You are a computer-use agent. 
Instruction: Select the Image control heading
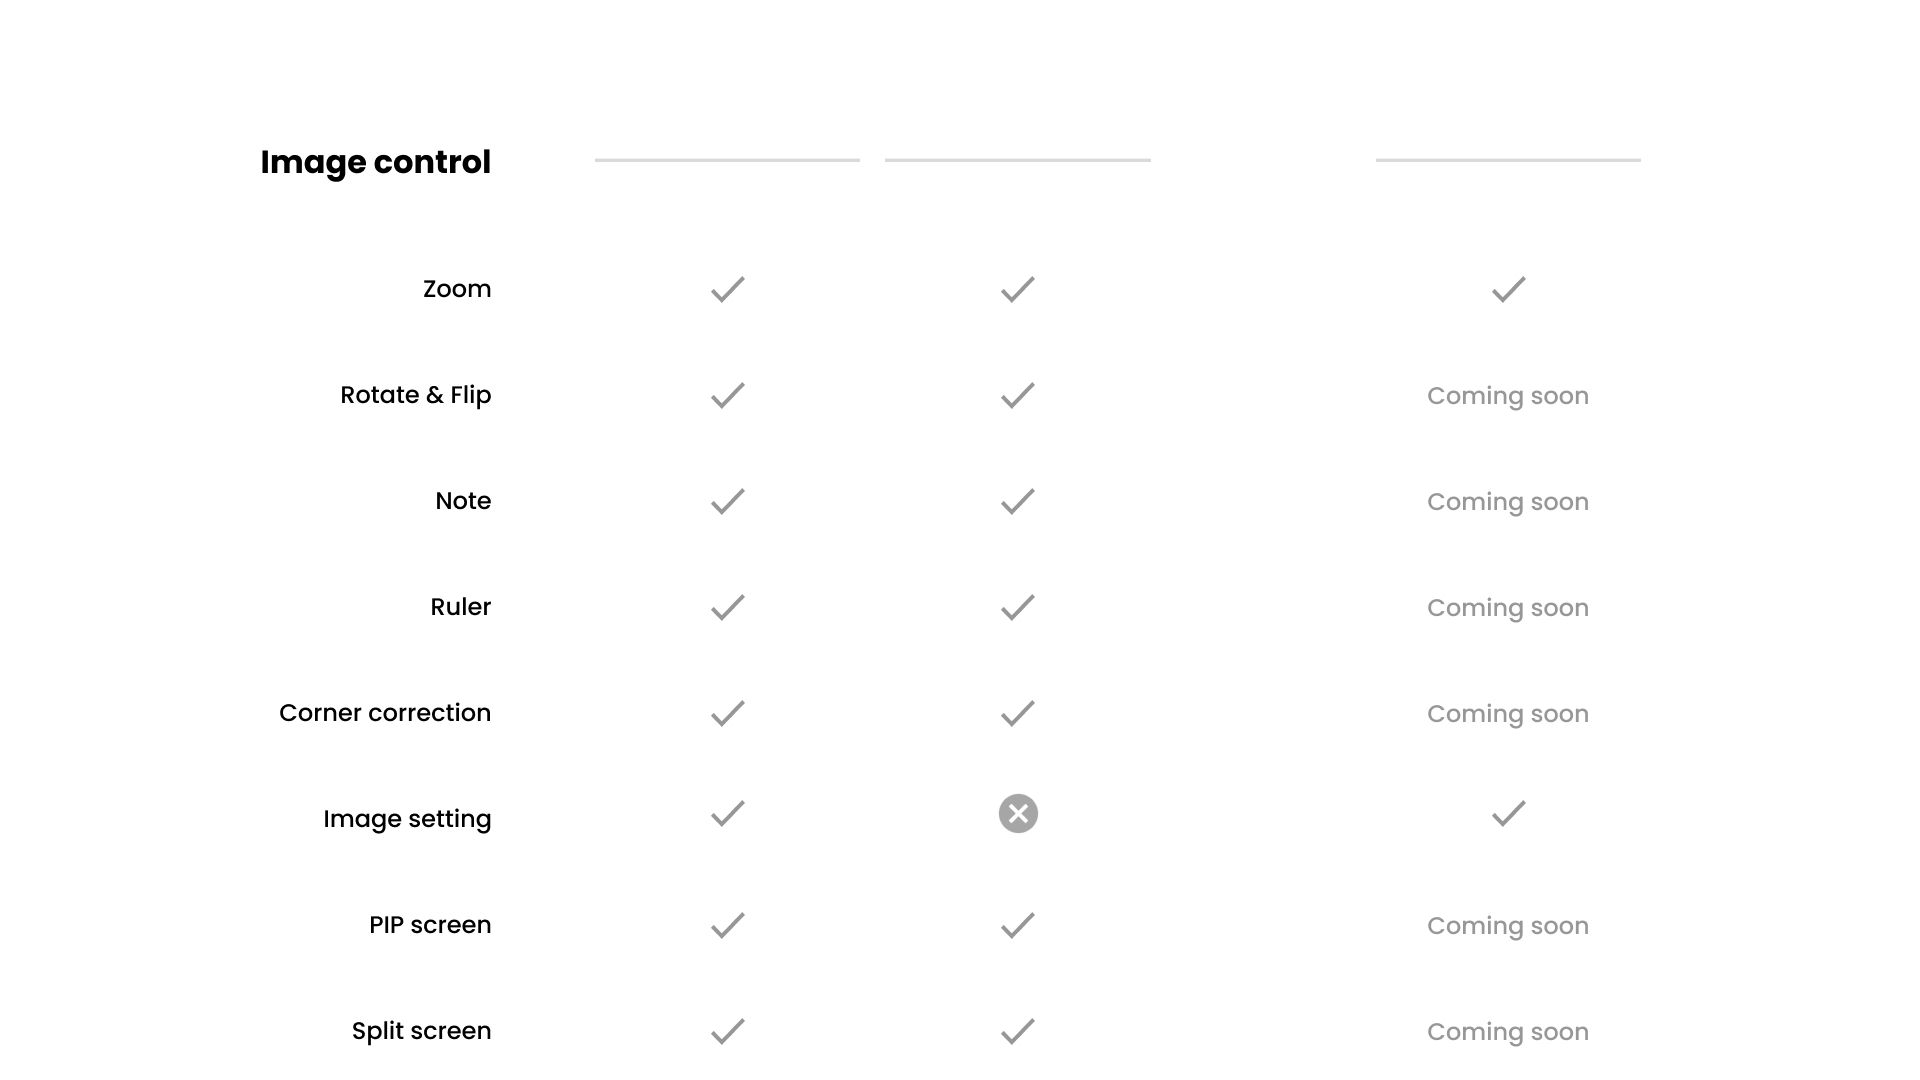pos(375,162)
